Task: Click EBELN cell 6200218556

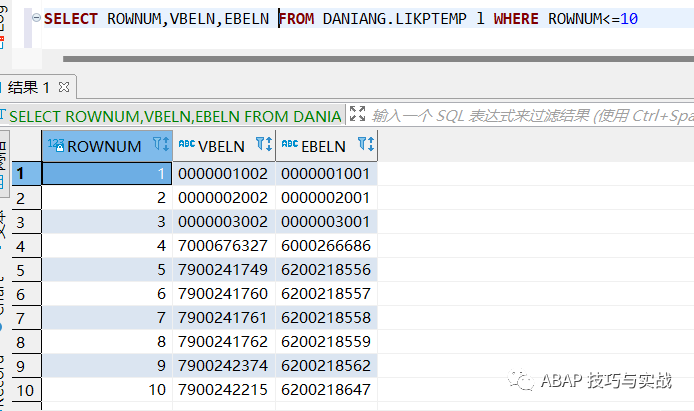Action: point(326,269)
